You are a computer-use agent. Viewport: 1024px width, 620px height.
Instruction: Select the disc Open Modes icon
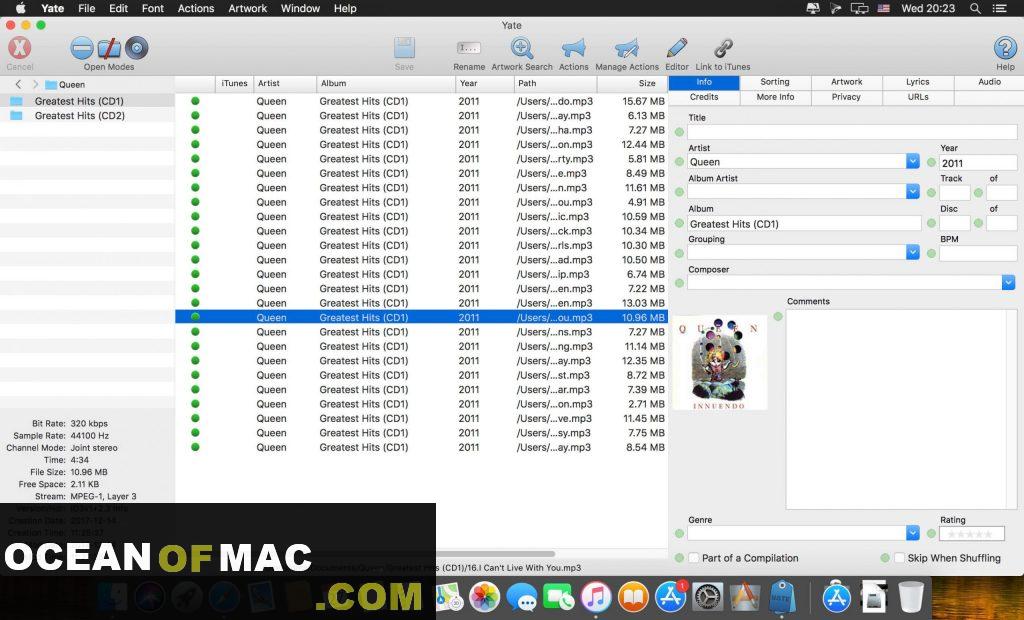136,48
